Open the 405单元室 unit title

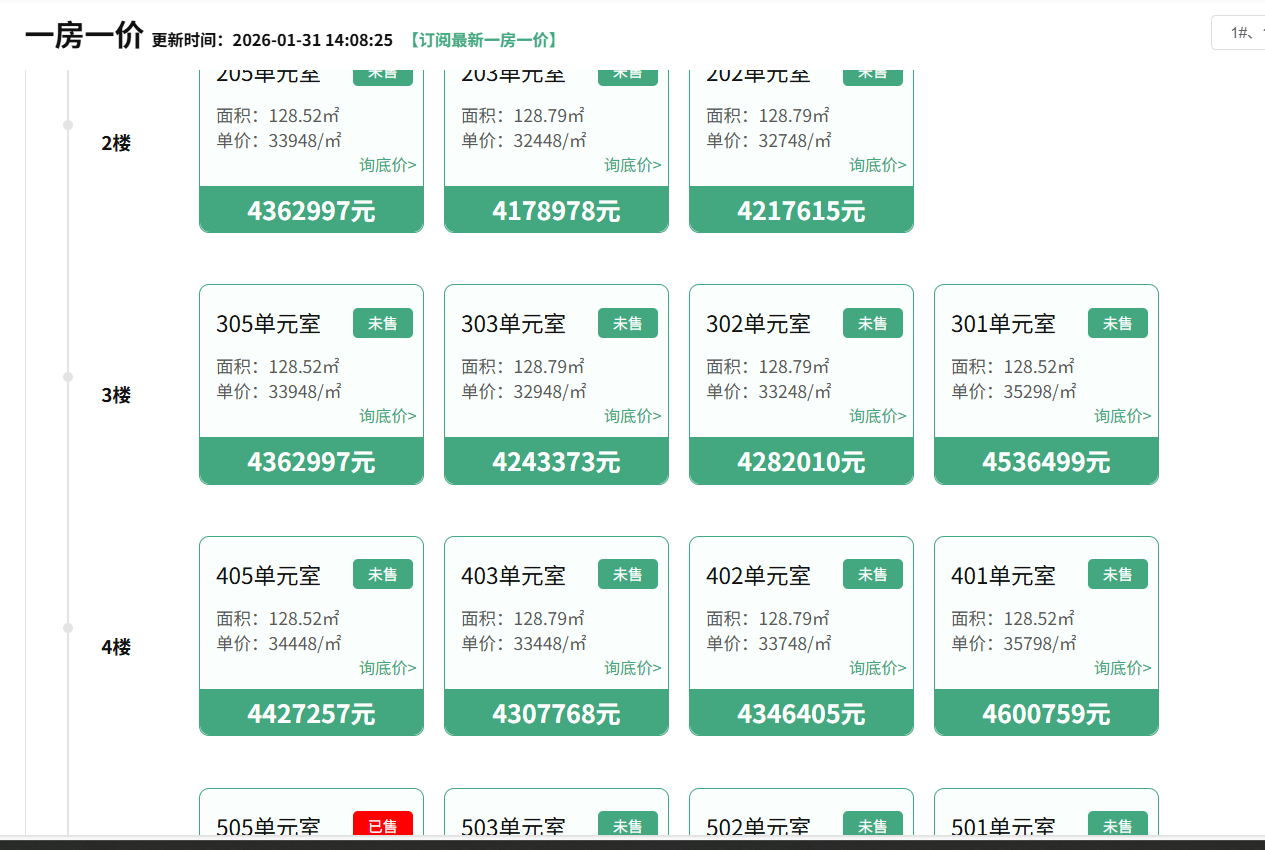[x=268, y=576]
